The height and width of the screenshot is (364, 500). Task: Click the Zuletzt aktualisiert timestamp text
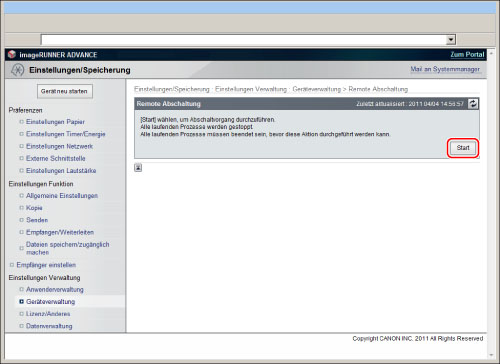[410, 104]
